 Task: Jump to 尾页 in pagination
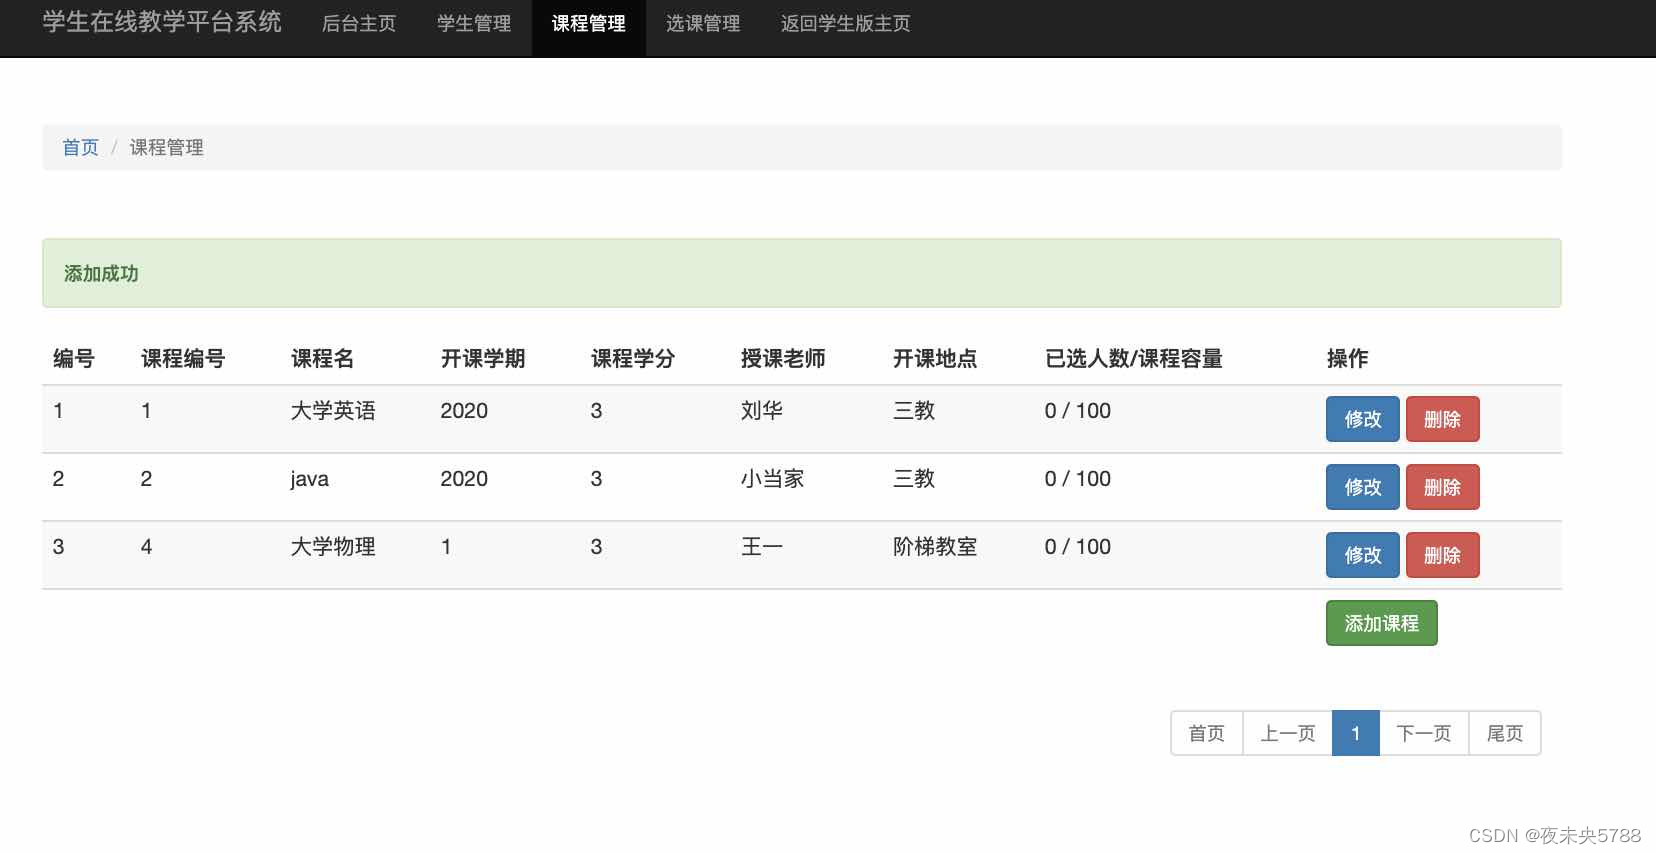1505,733
